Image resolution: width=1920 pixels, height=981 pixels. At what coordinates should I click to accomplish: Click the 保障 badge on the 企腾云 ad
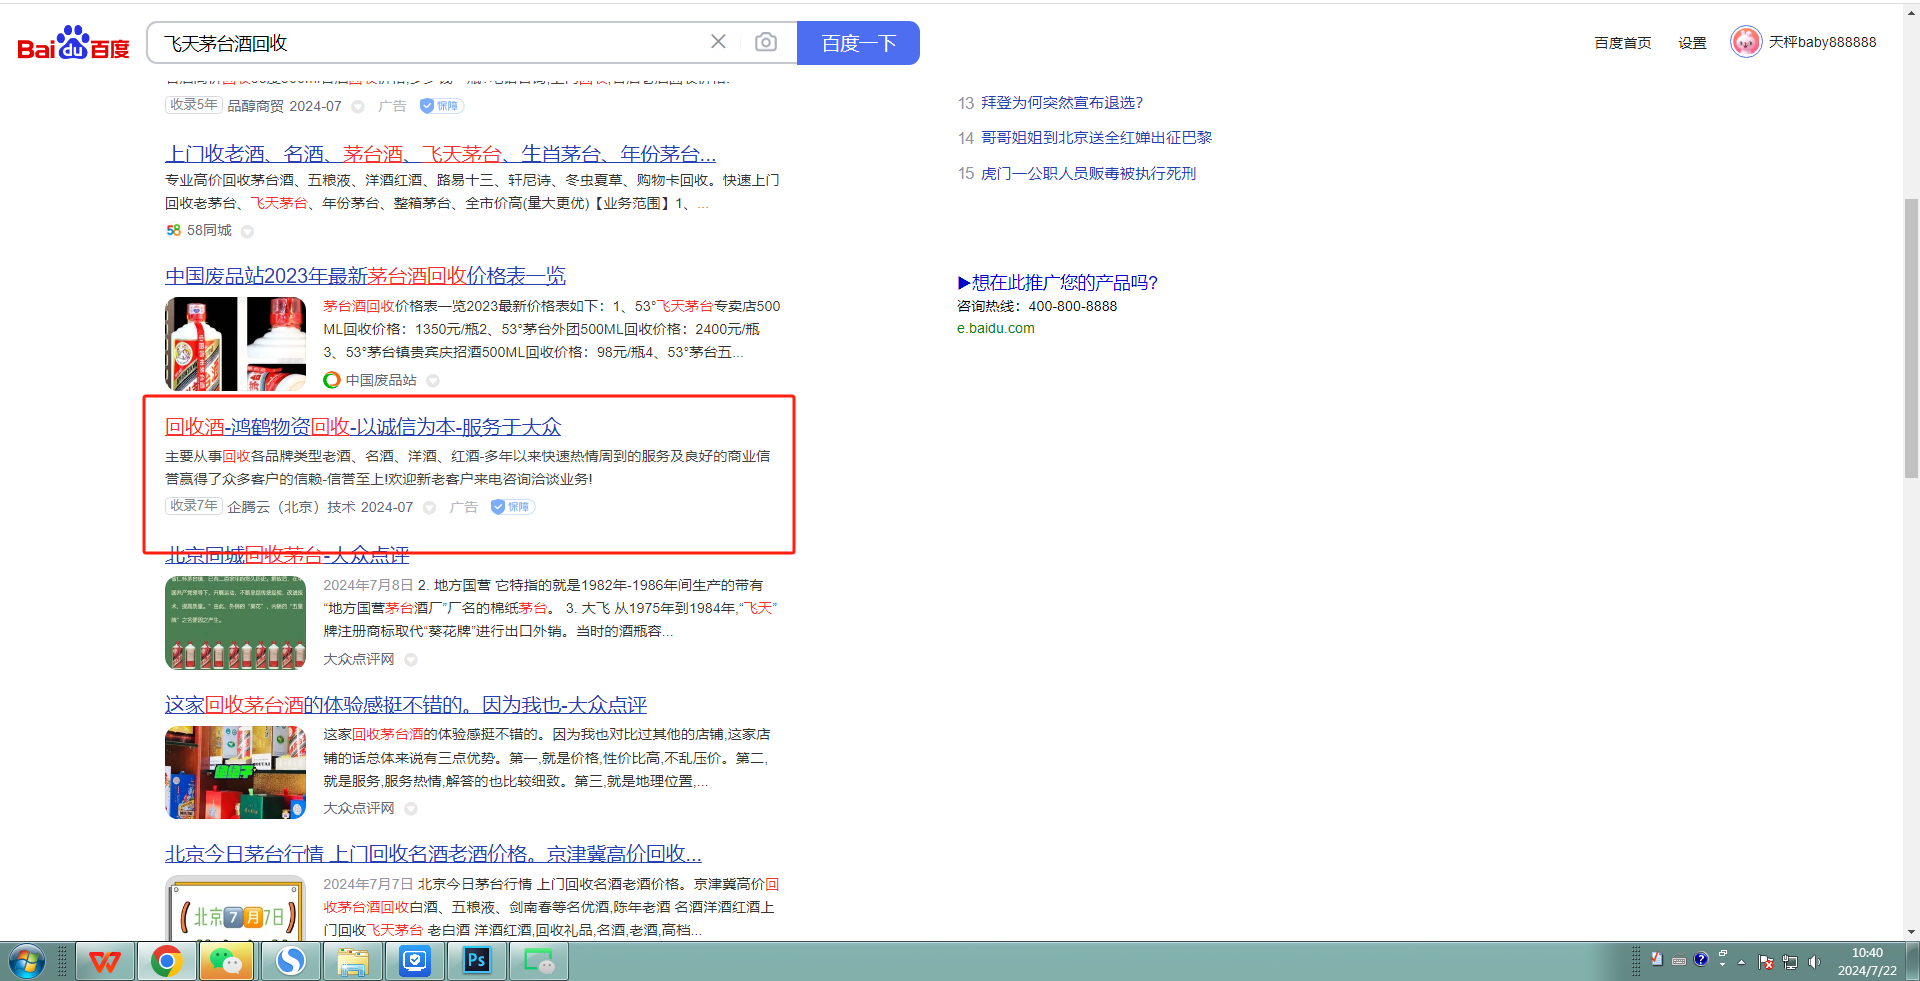[x=512, y=507]
